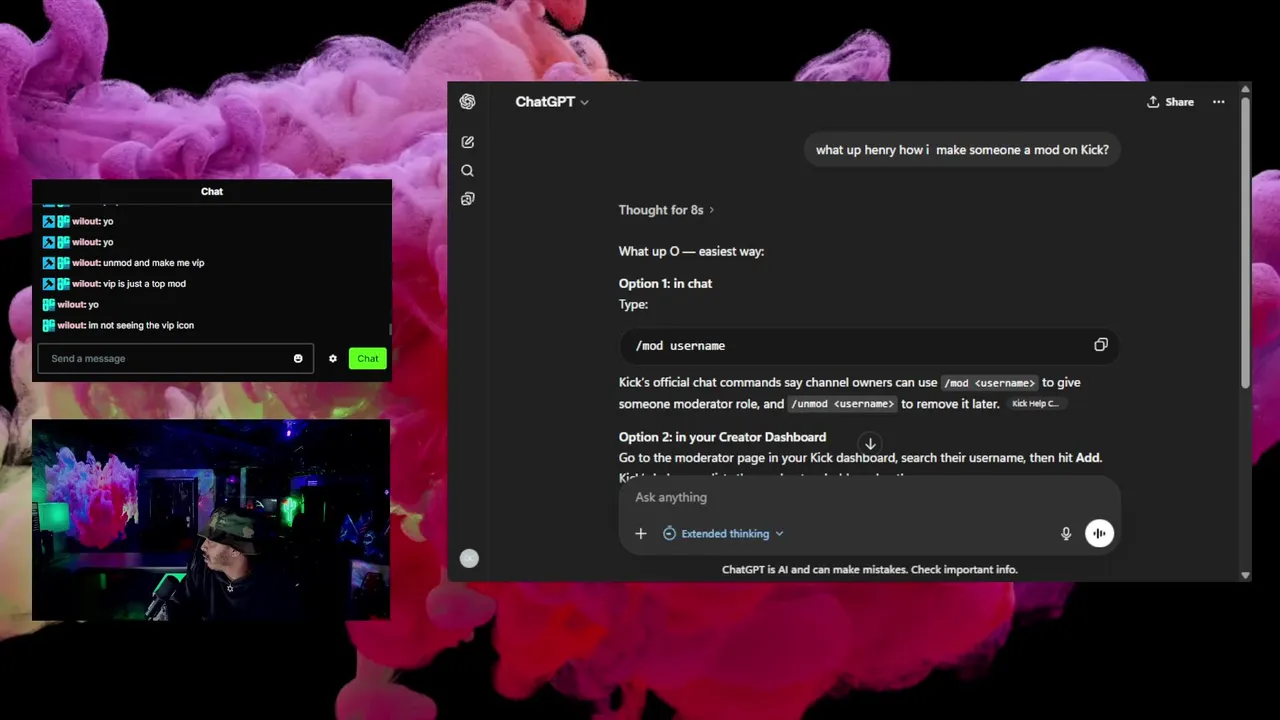Copy the /mod username code block
This screenshot has height=720, width=1280.
click(x=1101, y=345)
